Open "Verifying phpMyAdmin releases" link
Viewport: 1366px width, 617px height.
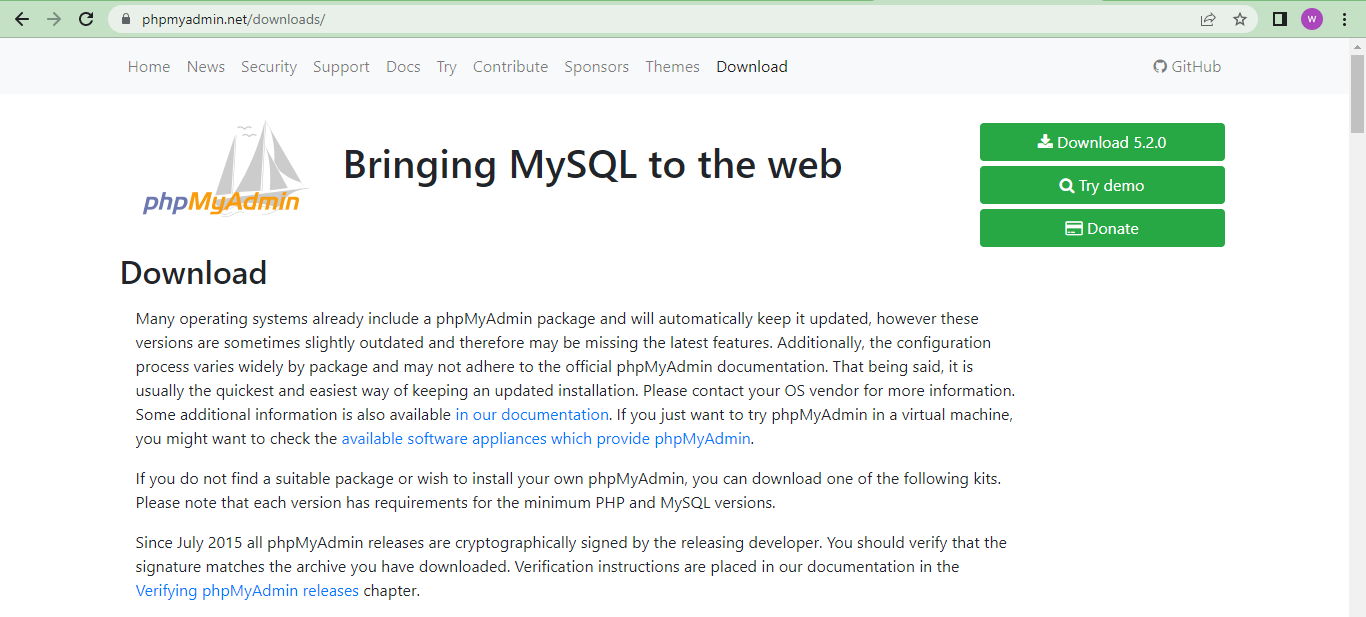tap(247, 590)
